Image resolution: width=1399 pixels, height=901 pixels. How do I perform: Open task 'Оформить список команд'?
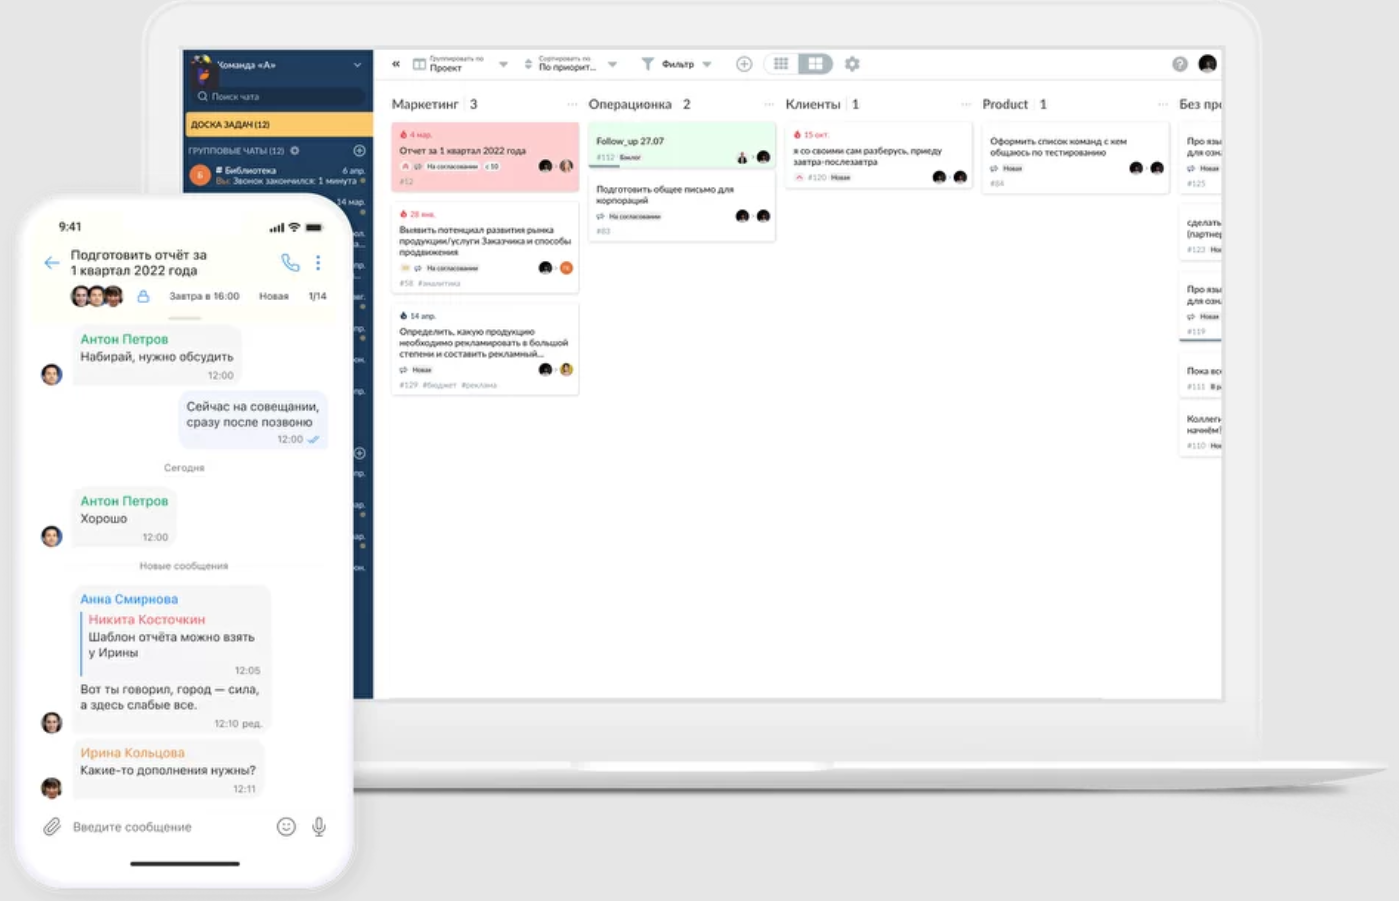[x=1075, y=159]
